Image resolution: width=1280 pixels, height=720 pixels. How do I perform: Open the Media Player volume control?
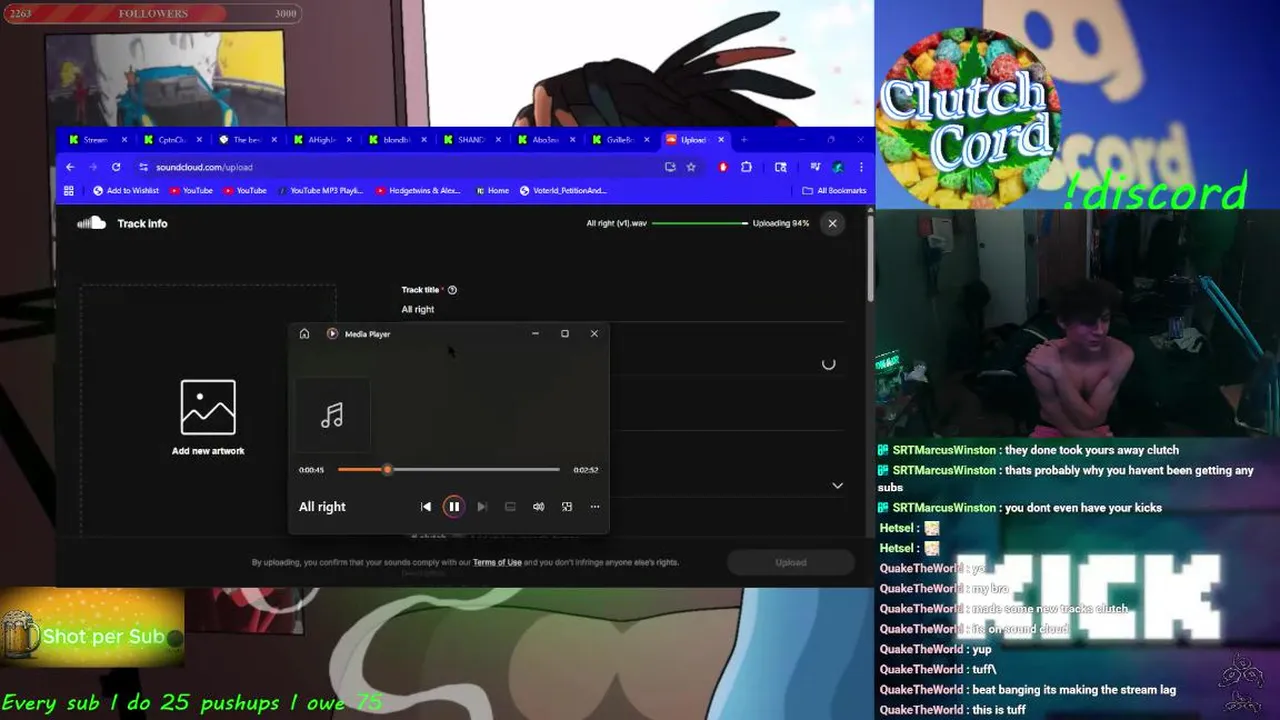pos(538,507)
